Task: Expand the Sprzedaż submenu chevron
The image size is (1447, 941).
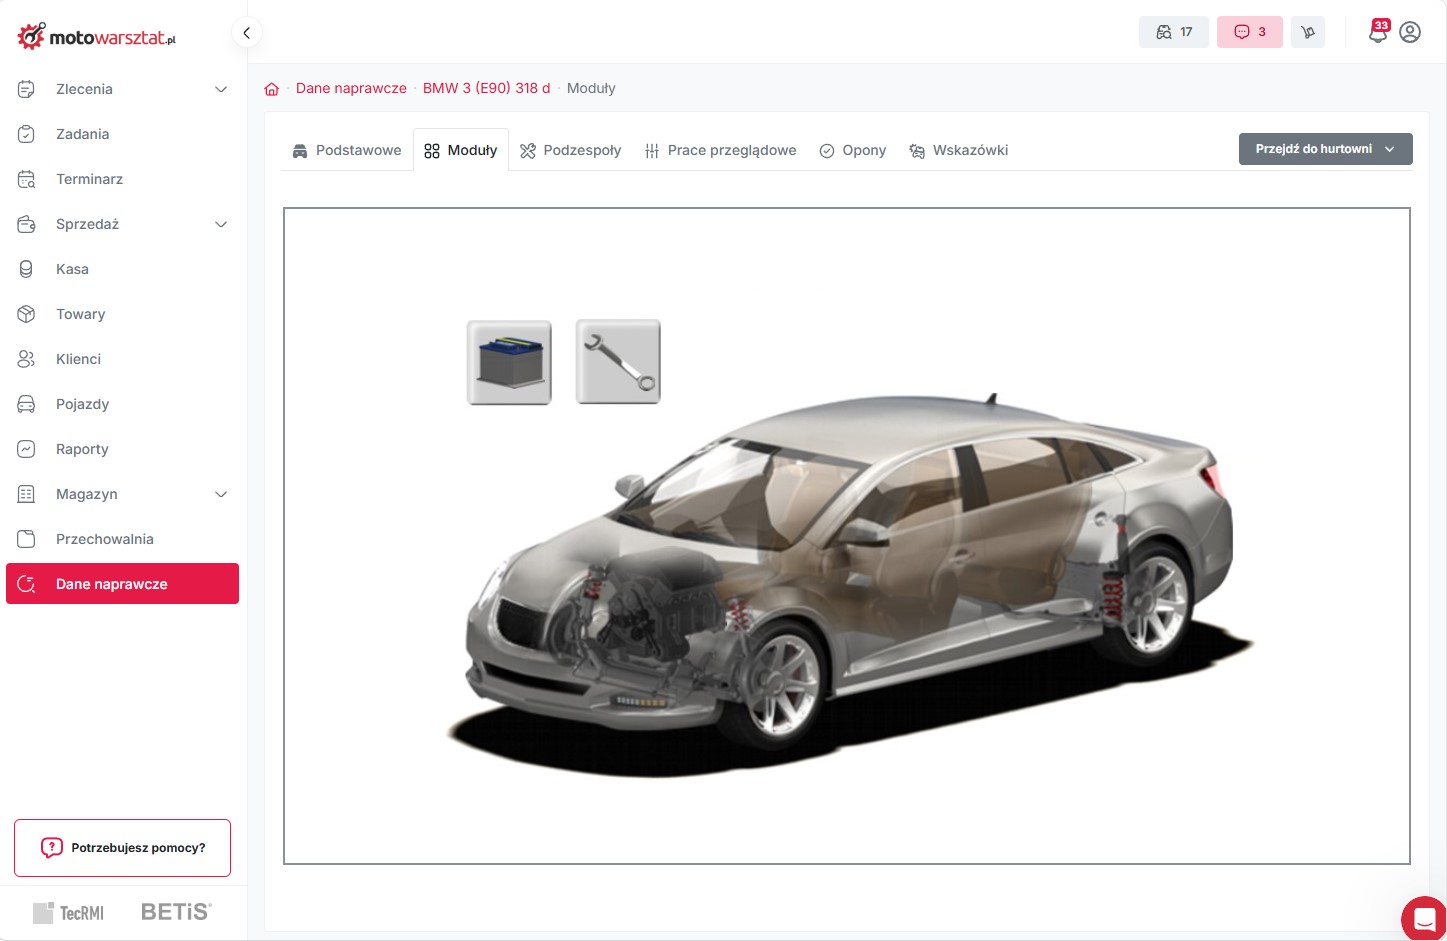Action: pyautogui.click(x=221, y=224)
